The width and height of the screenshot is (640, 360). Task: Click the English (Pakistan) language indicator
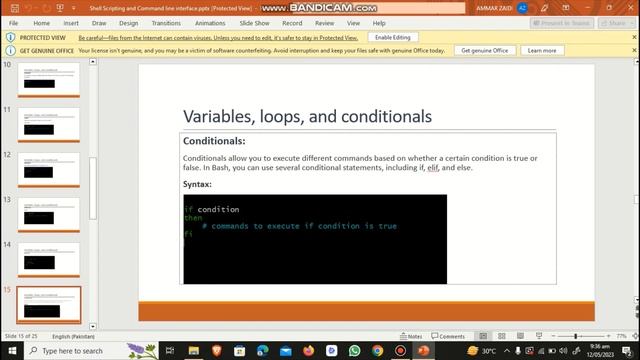point(73,336)
